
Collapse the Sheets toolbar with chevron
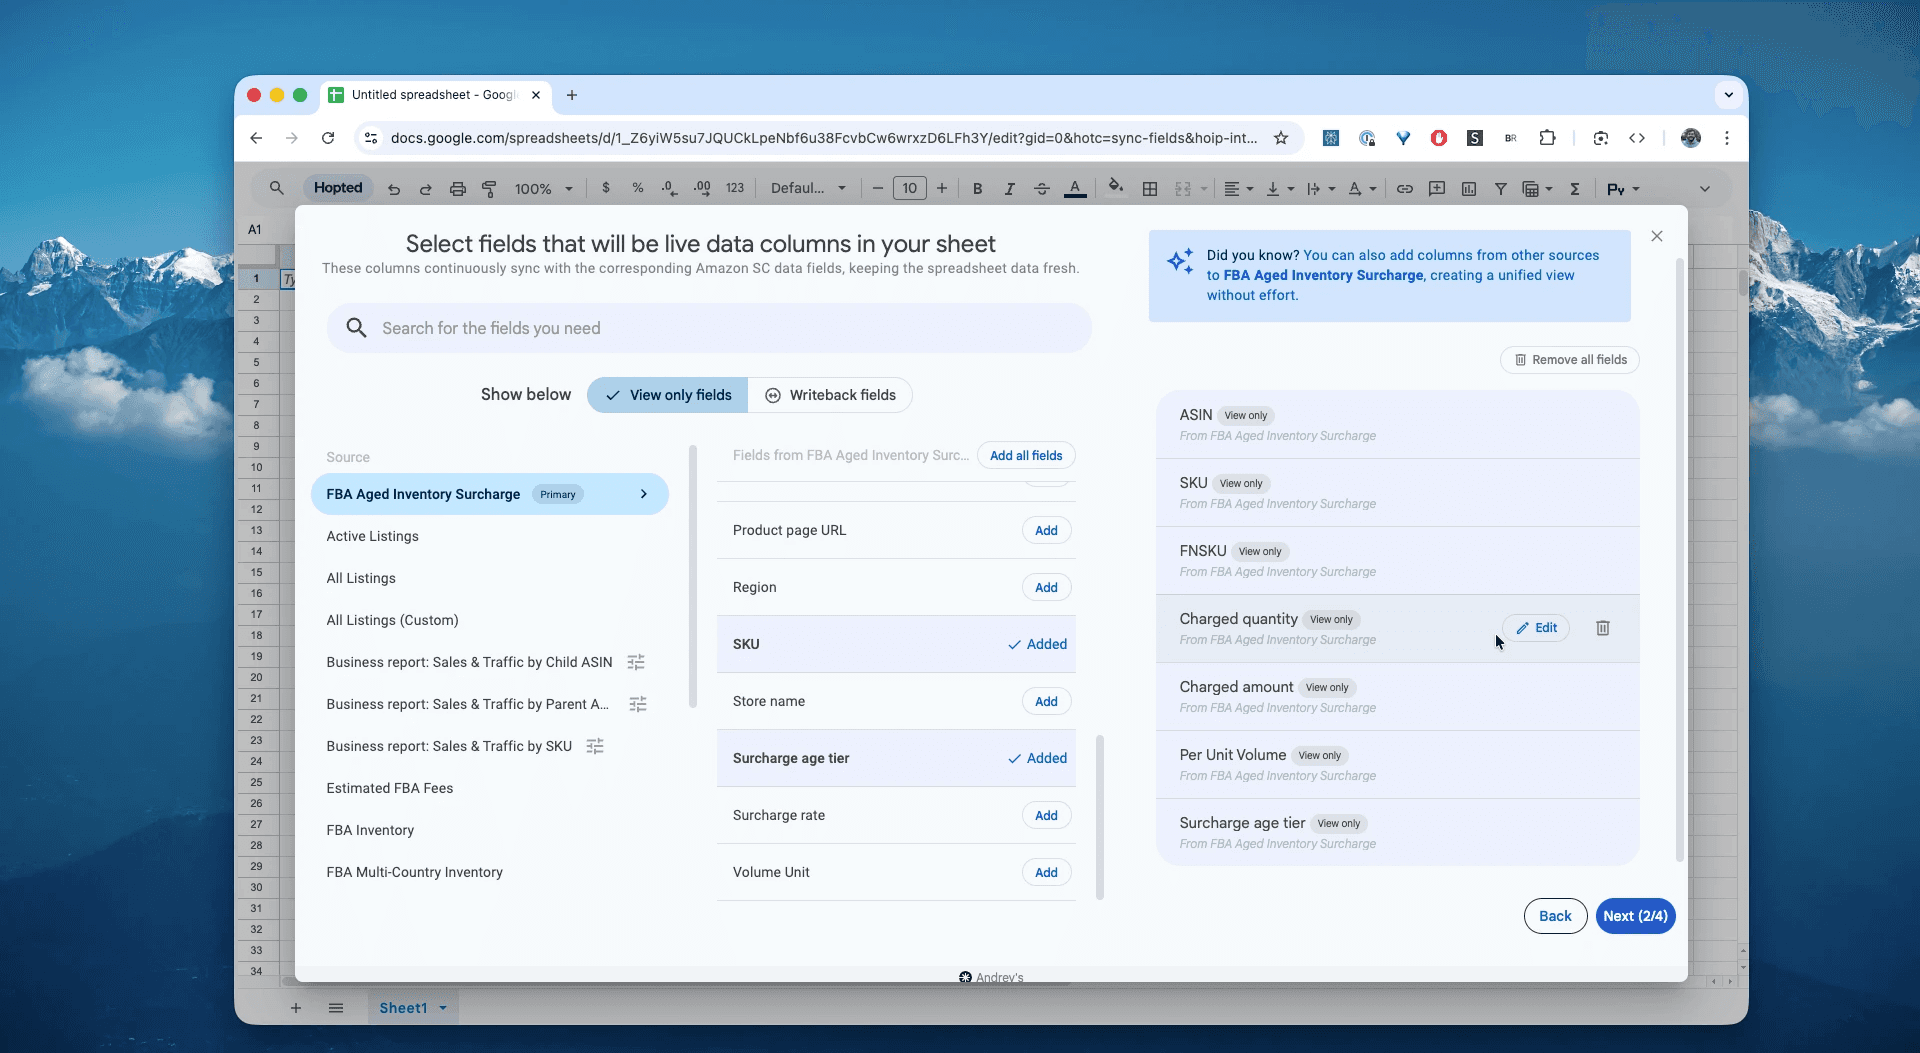[1705, 189]
